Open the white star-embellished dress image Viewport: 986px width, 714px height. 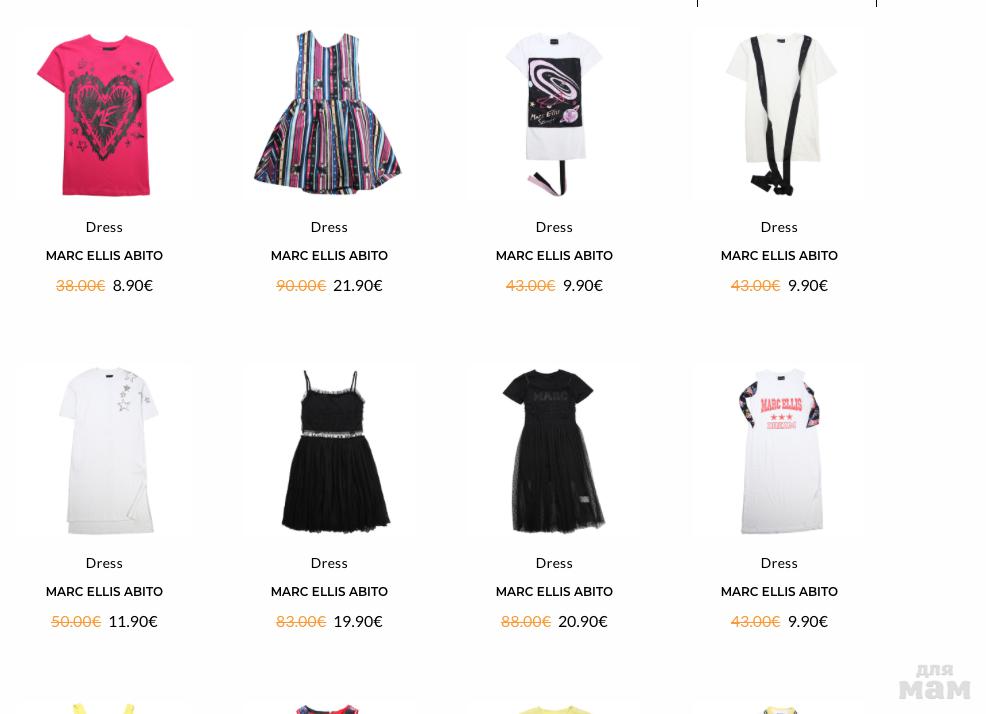point(107,450)
